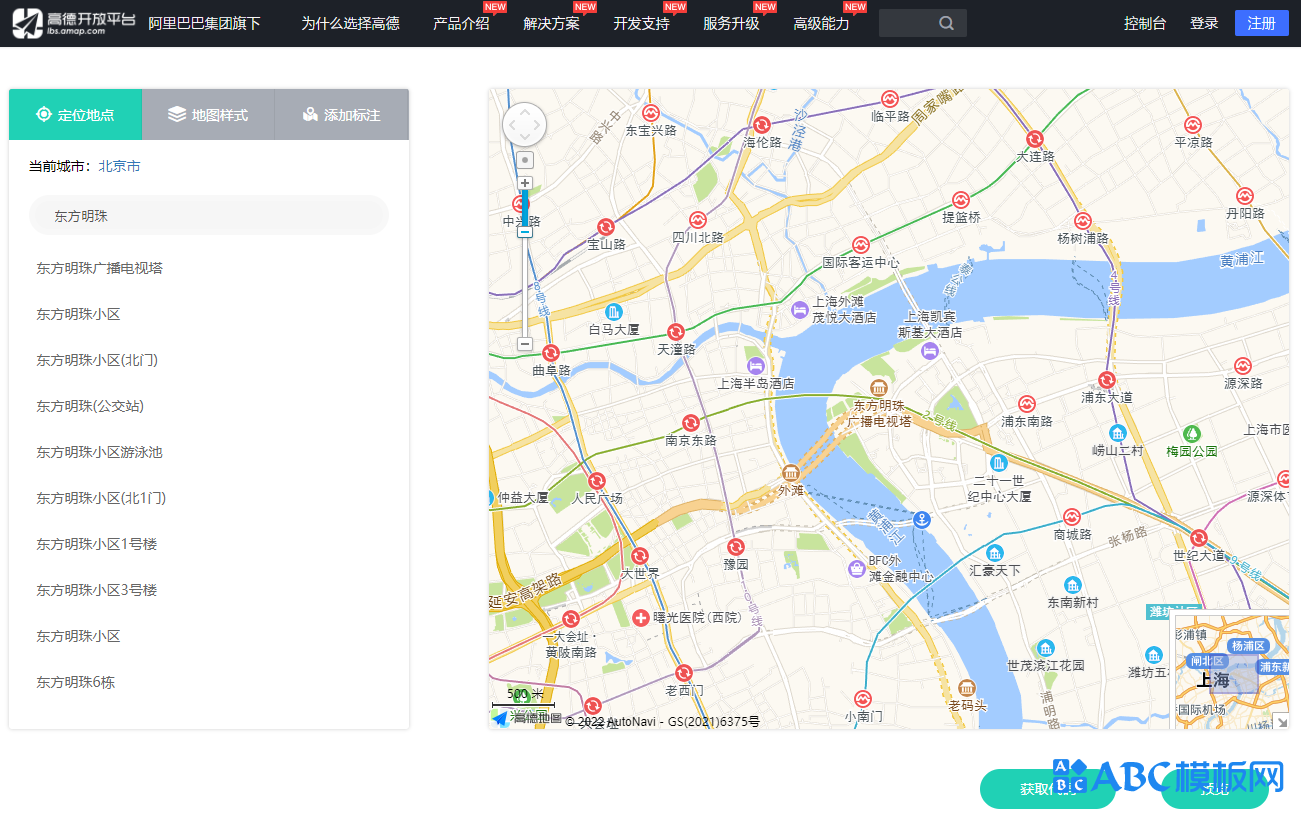
Task: Switch to the 添加标注 tab
Action: coord(342,115)
